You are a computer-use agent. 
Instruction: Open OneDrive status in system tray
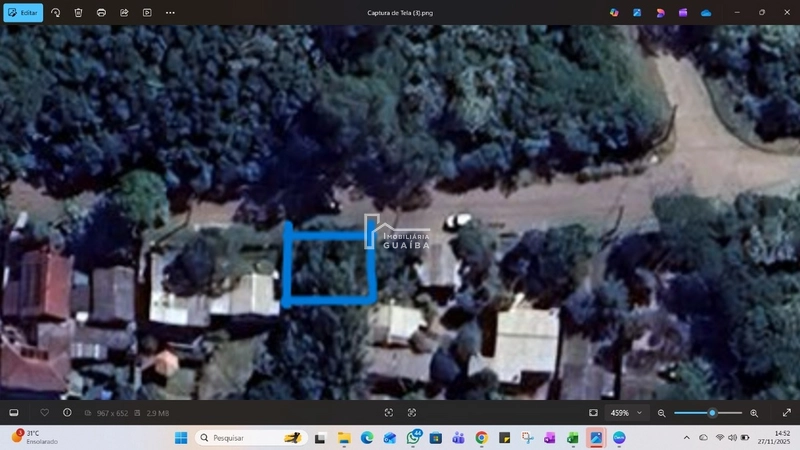(x=704, y=438)
